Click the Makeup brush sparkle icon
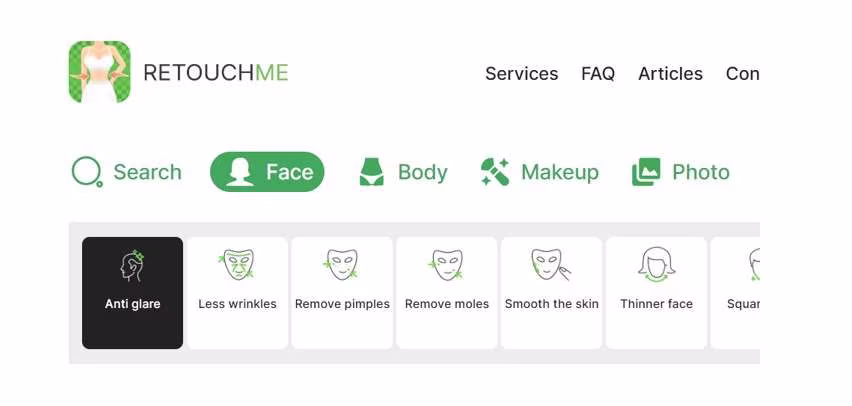The width and height of the screenshot is (852, 406). click(x=494, y=172)
